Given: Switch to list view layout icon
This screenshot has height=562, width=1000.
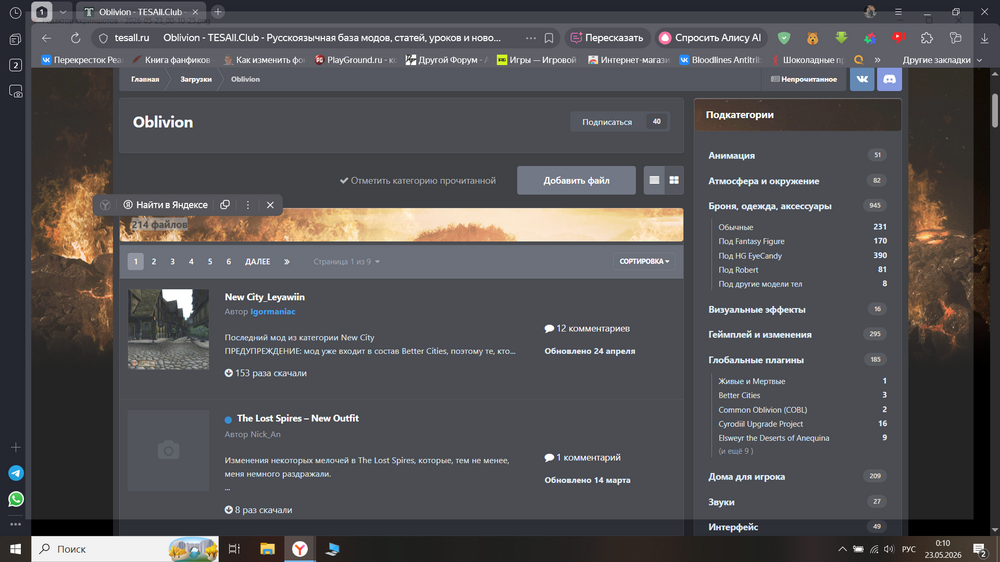Looking at the screenshot, I should click(654, 181).
